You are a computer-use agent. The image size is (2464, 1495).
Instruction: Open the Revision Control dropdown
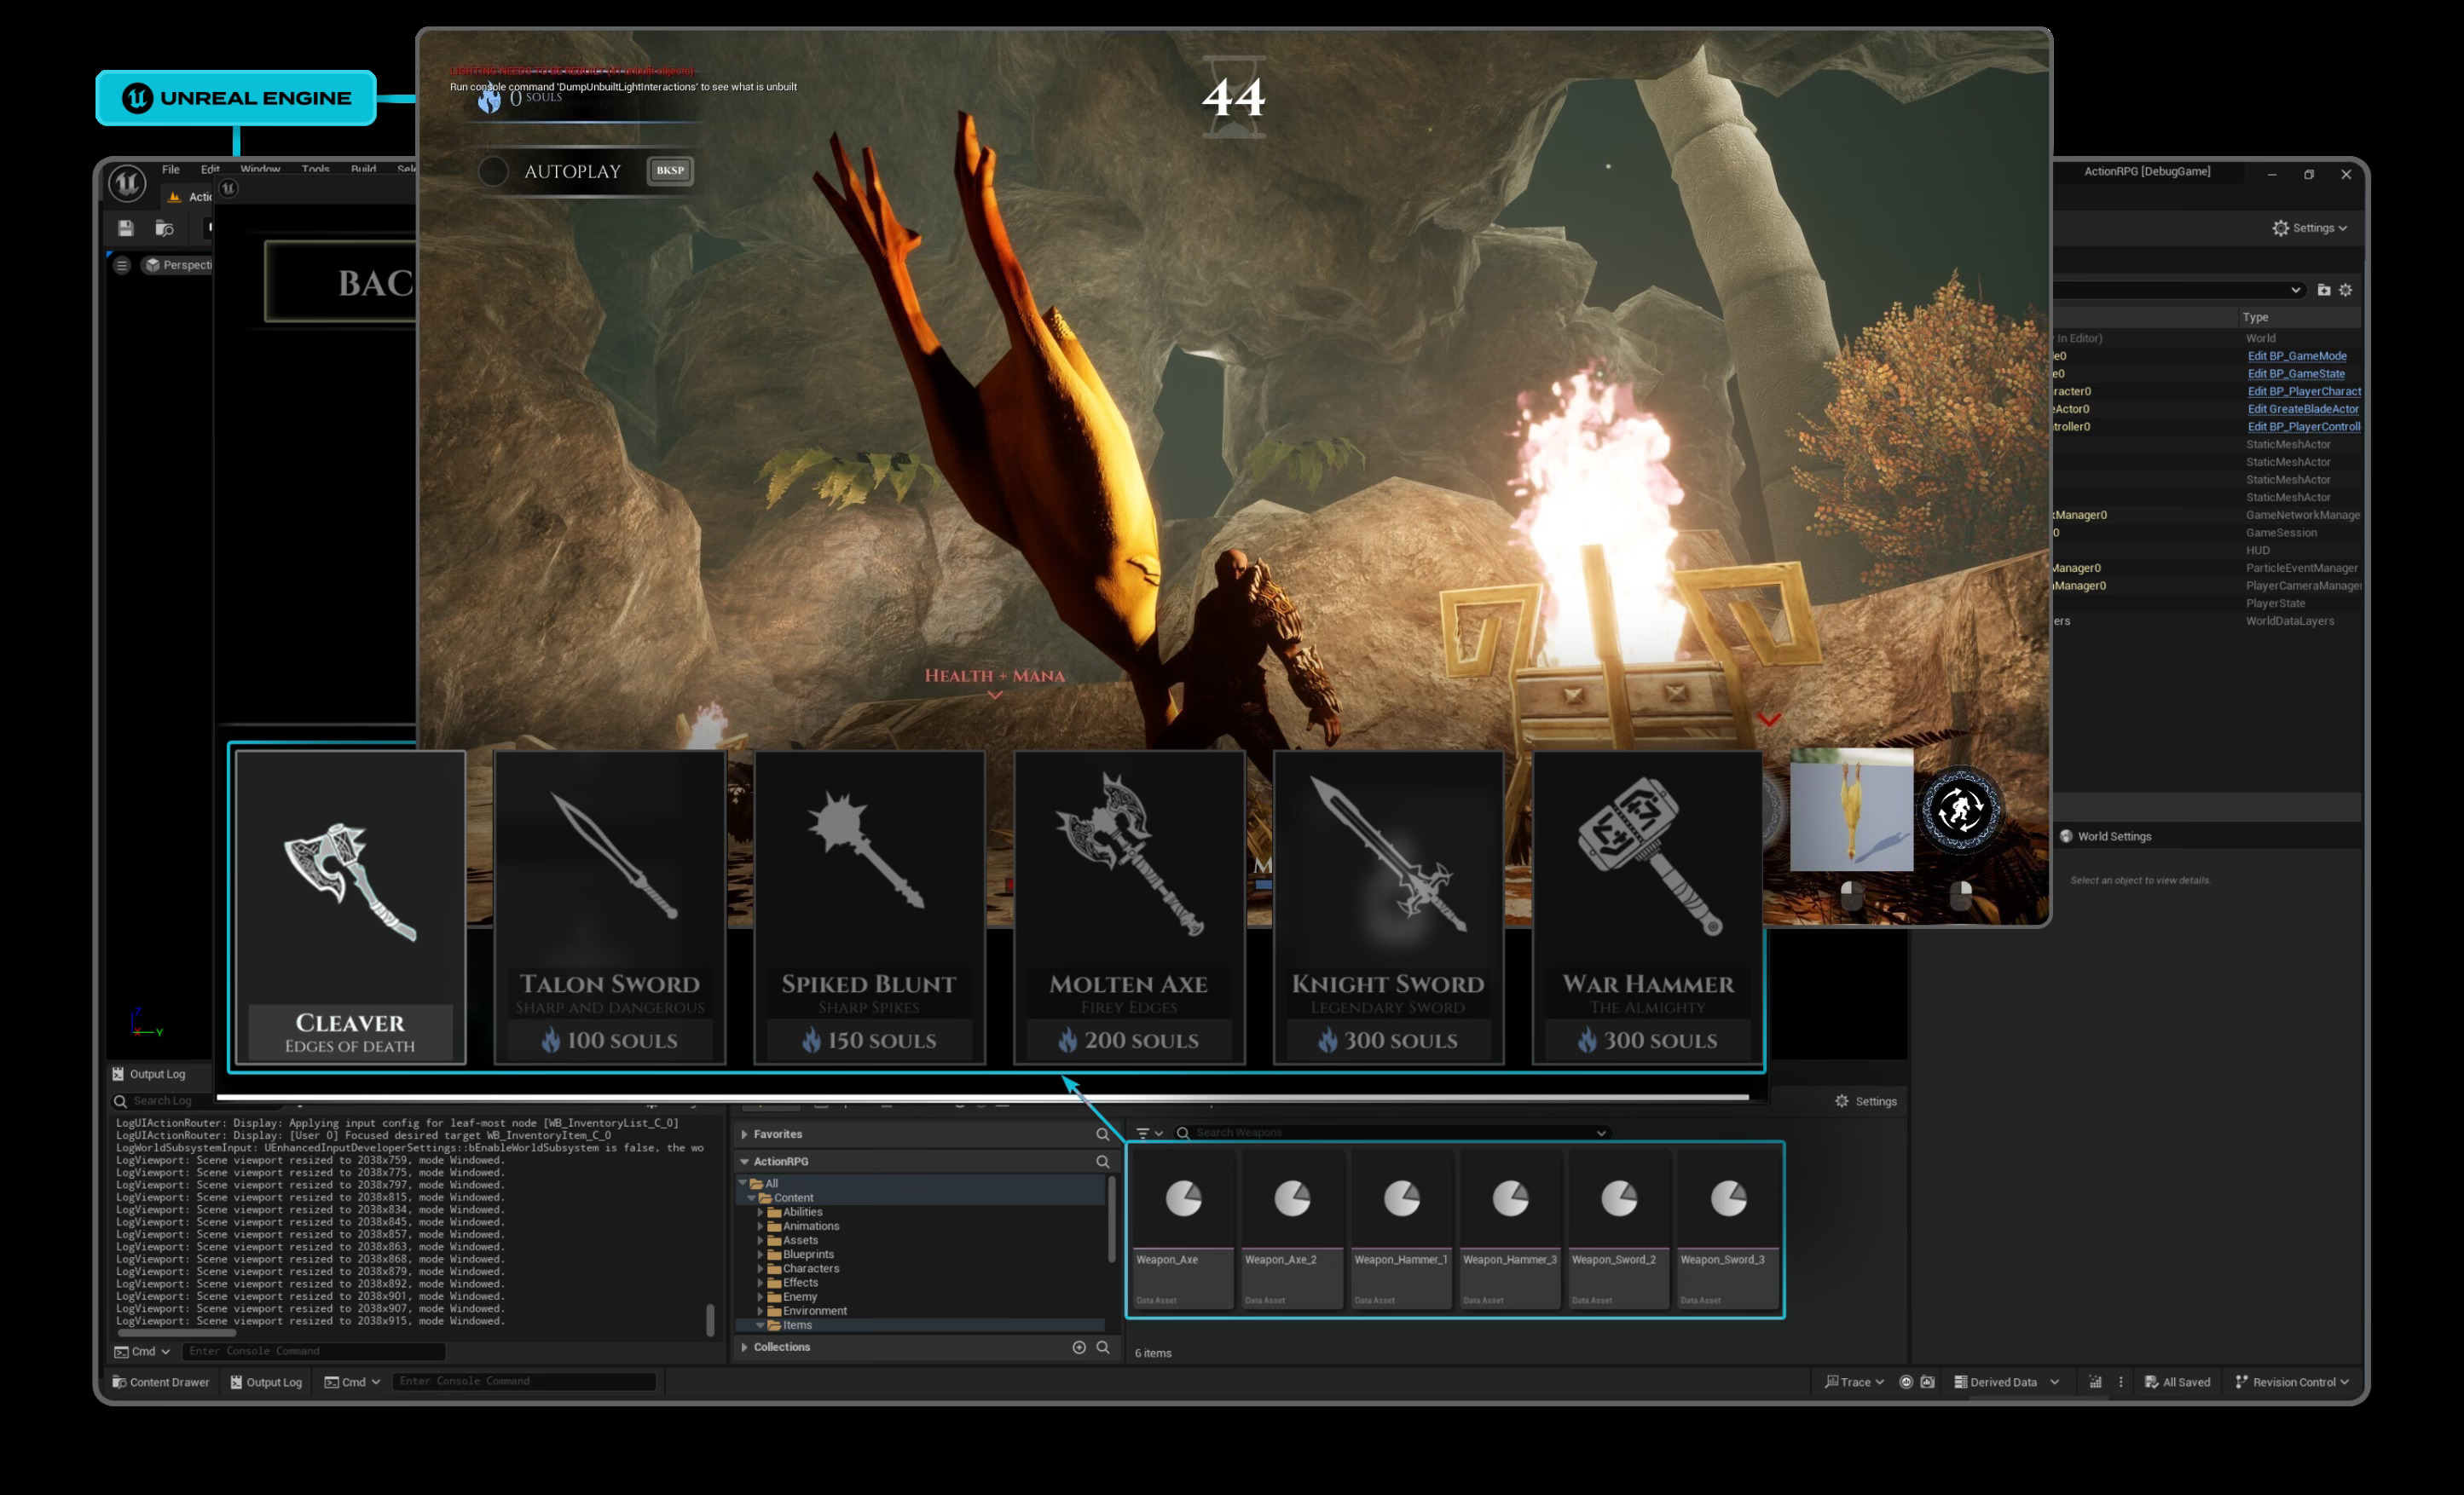click(2293, 1382)
